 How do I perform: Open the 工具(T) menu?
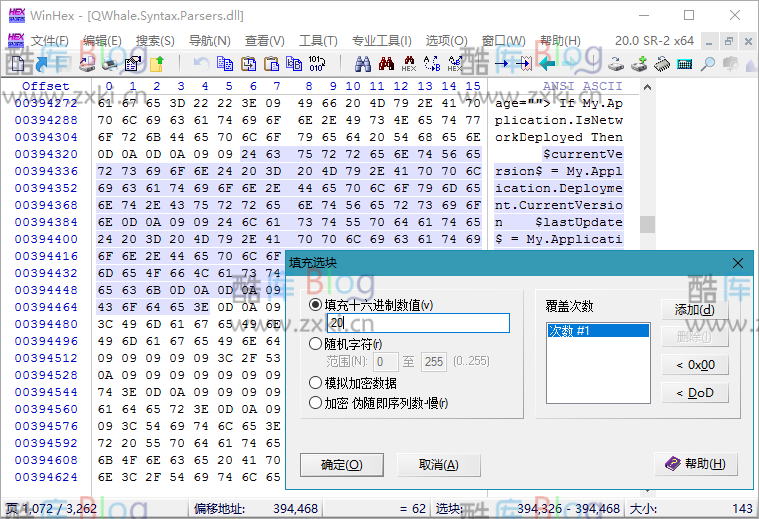click(318, 41)
